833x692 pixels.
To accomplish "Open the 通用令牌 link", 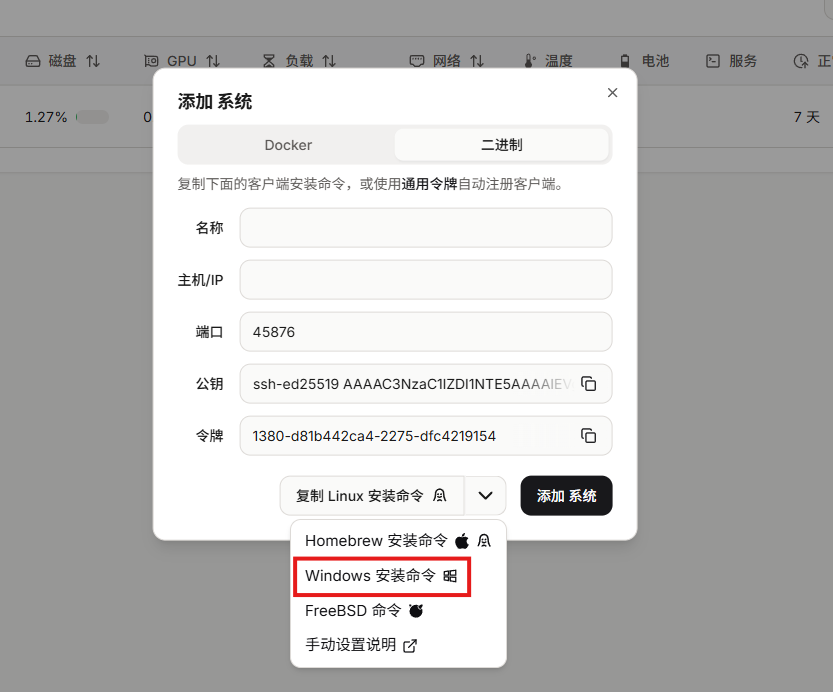I will pyautogui.click(x=429, y=184).
